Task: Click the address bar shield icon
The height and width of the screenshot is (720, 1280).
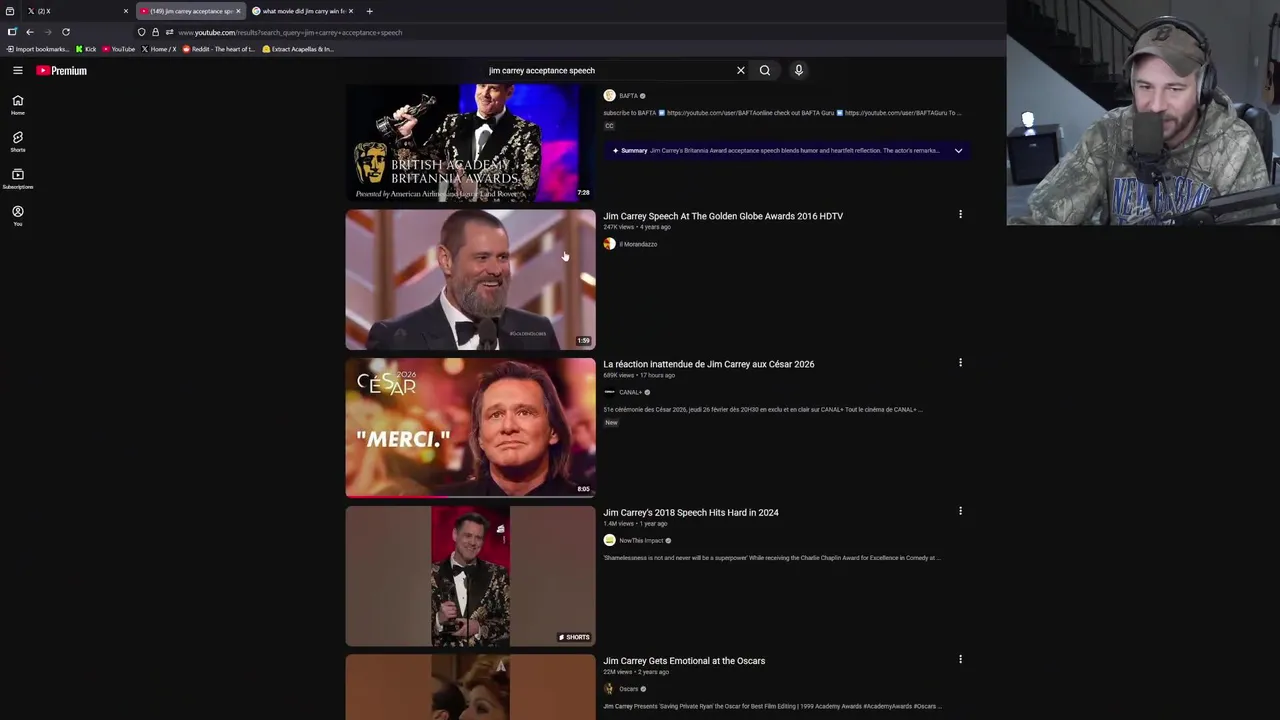Action: tap(141, 32)
